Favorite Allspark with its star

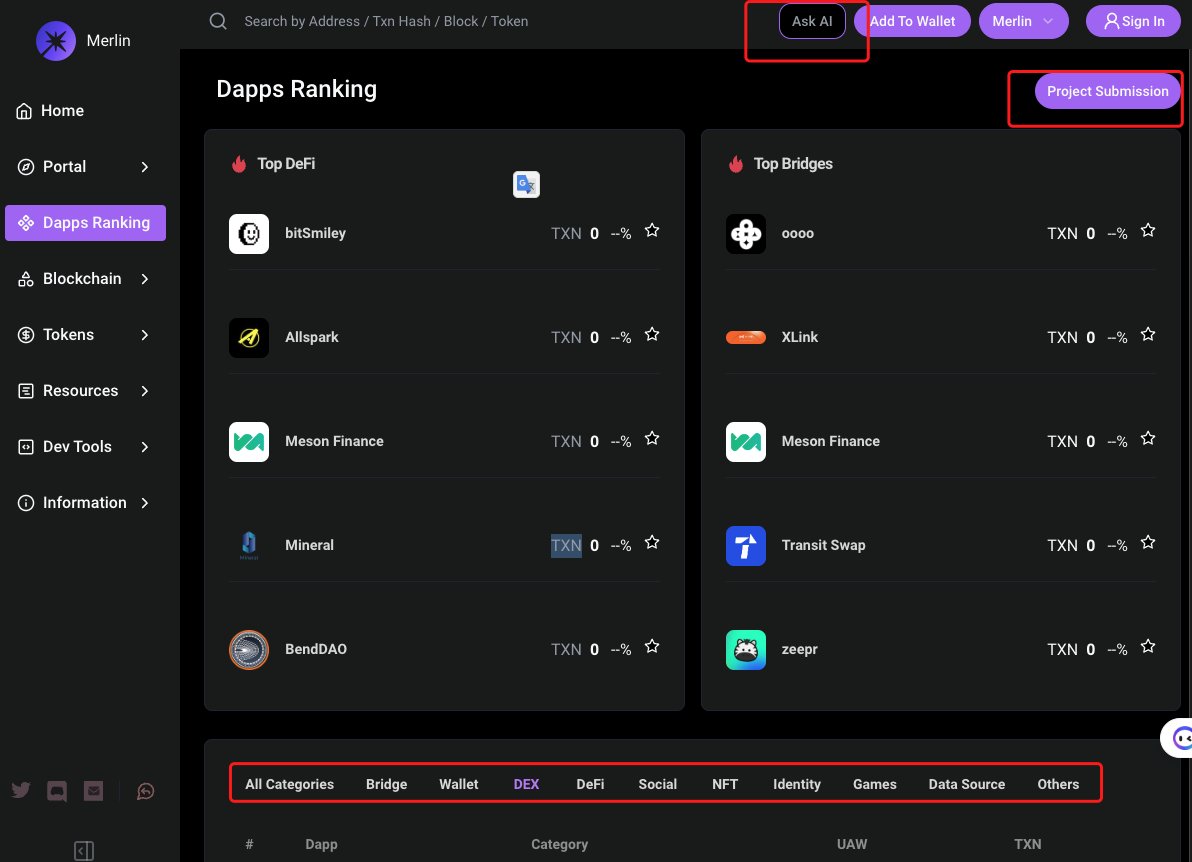click(651, 334)
